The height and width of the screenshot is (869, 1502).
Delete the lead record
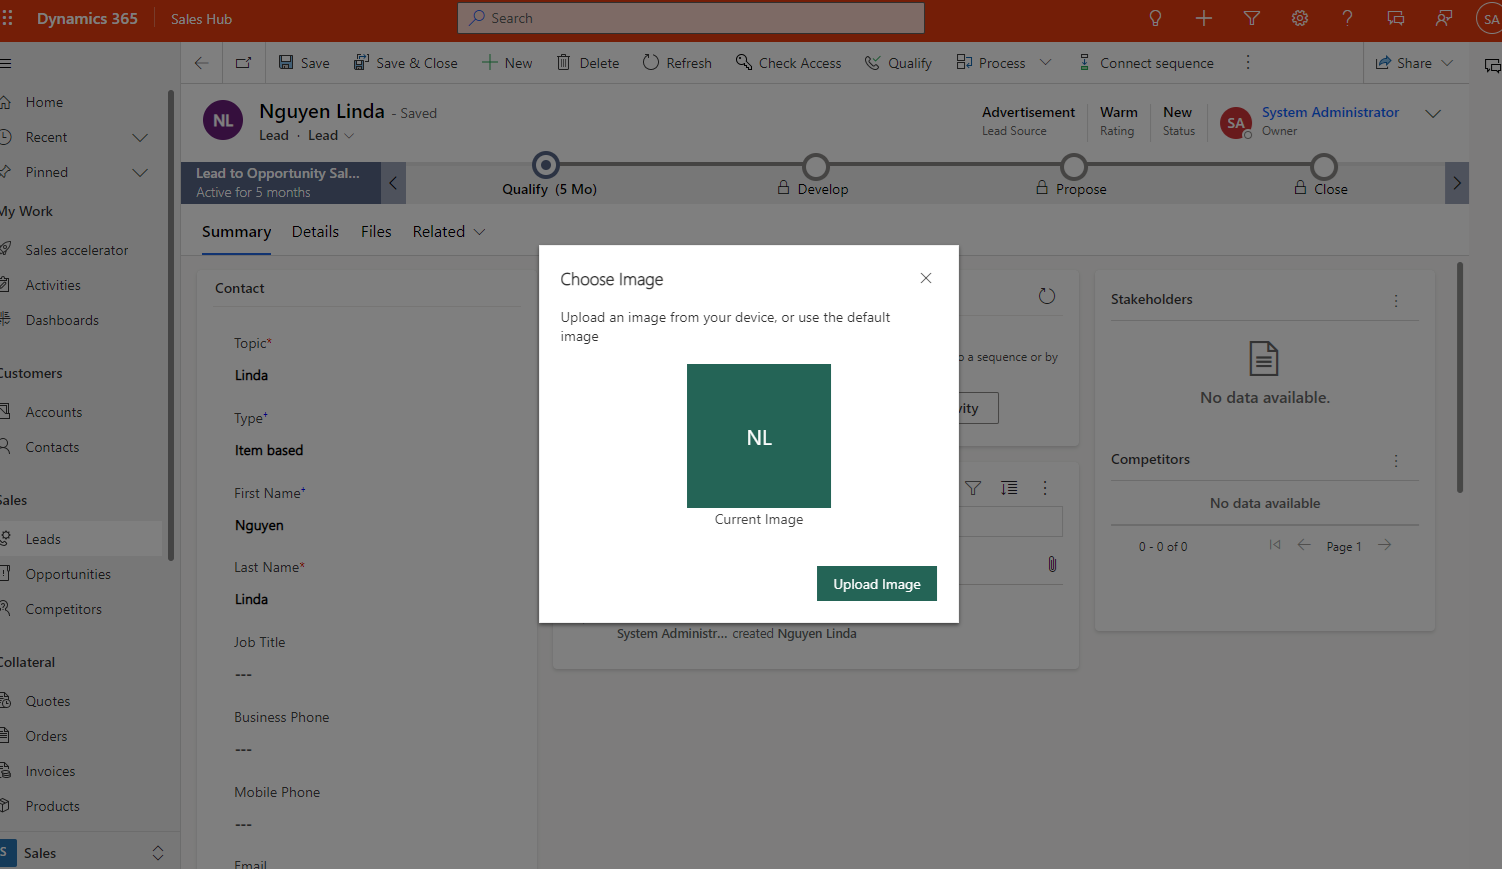[x=588, y=63]
